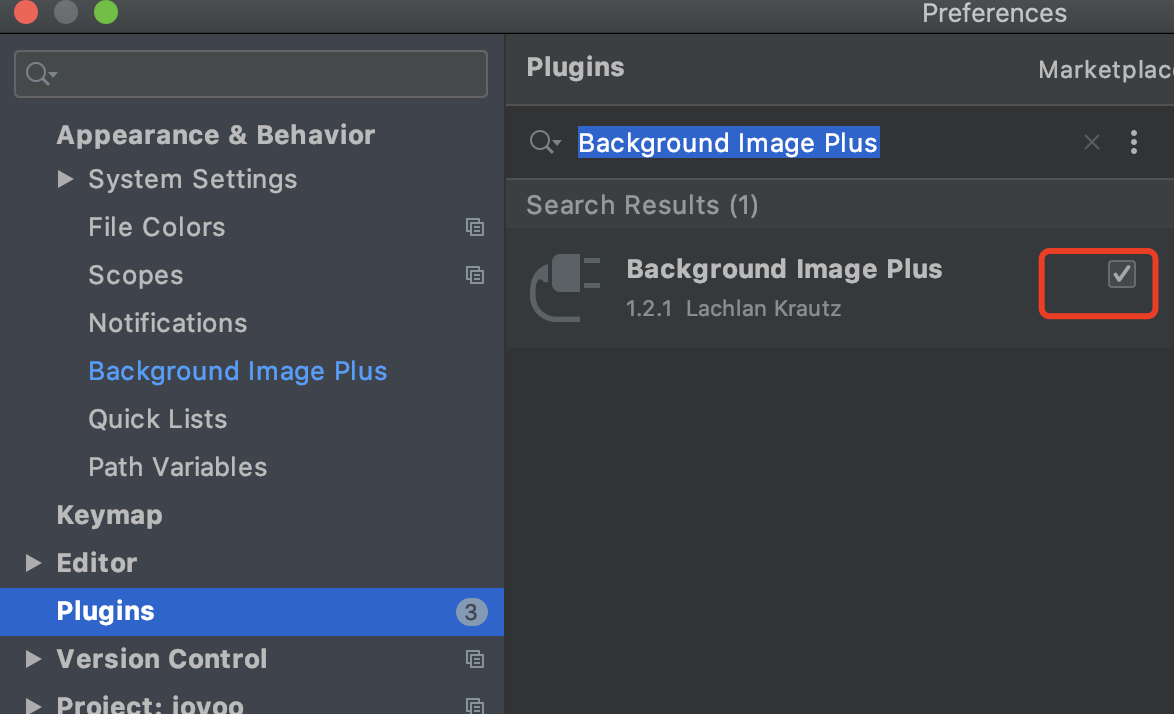1174x714 pixels.
Task: Open Project: joyoo settings category
Action: tap(150, 705)
